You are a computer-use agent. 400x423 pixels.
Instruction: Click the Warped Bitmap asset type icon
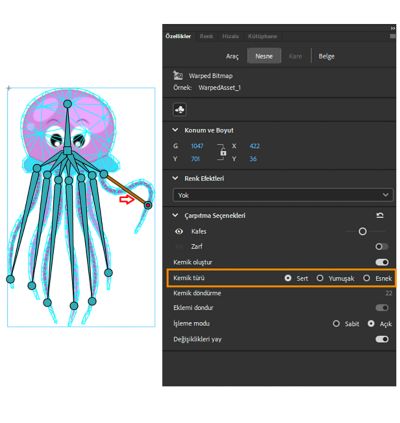click(x=178, y=76)
